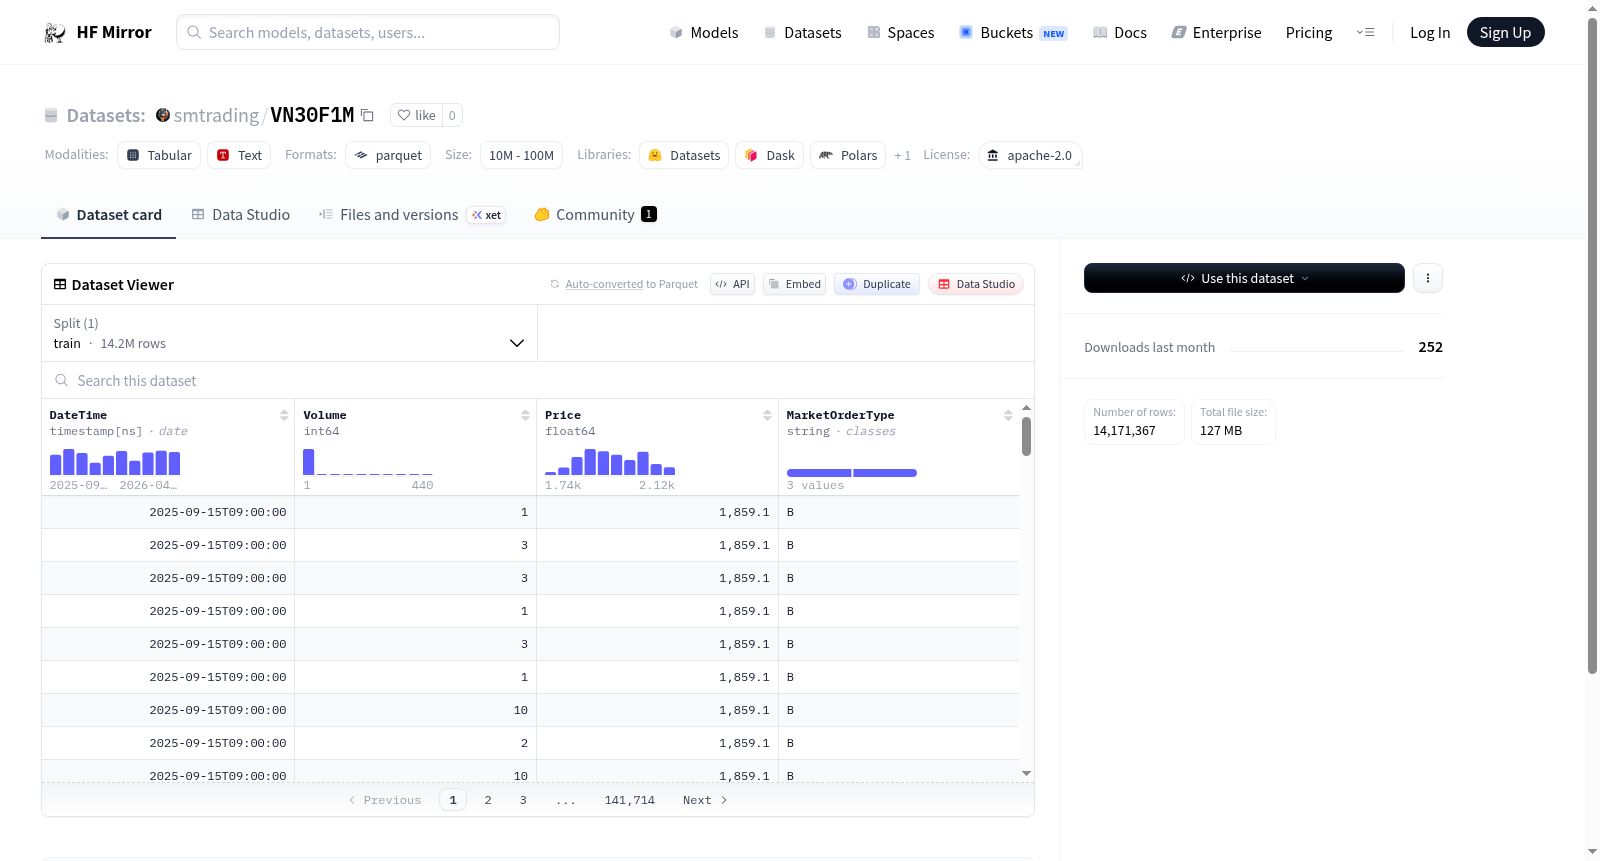Open Buckets in the navigation
This screenshot has width=1600, height=861.
[x=1013, y=32]
